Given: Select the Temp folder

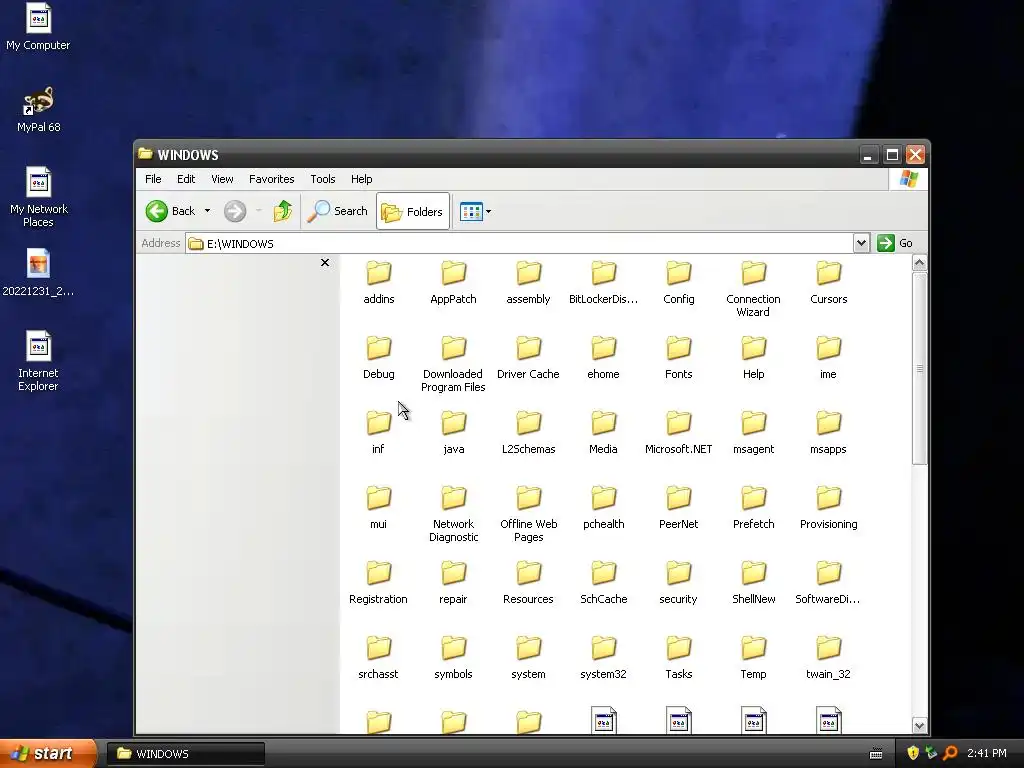Looking at the screenshot, I should [754, 658].
